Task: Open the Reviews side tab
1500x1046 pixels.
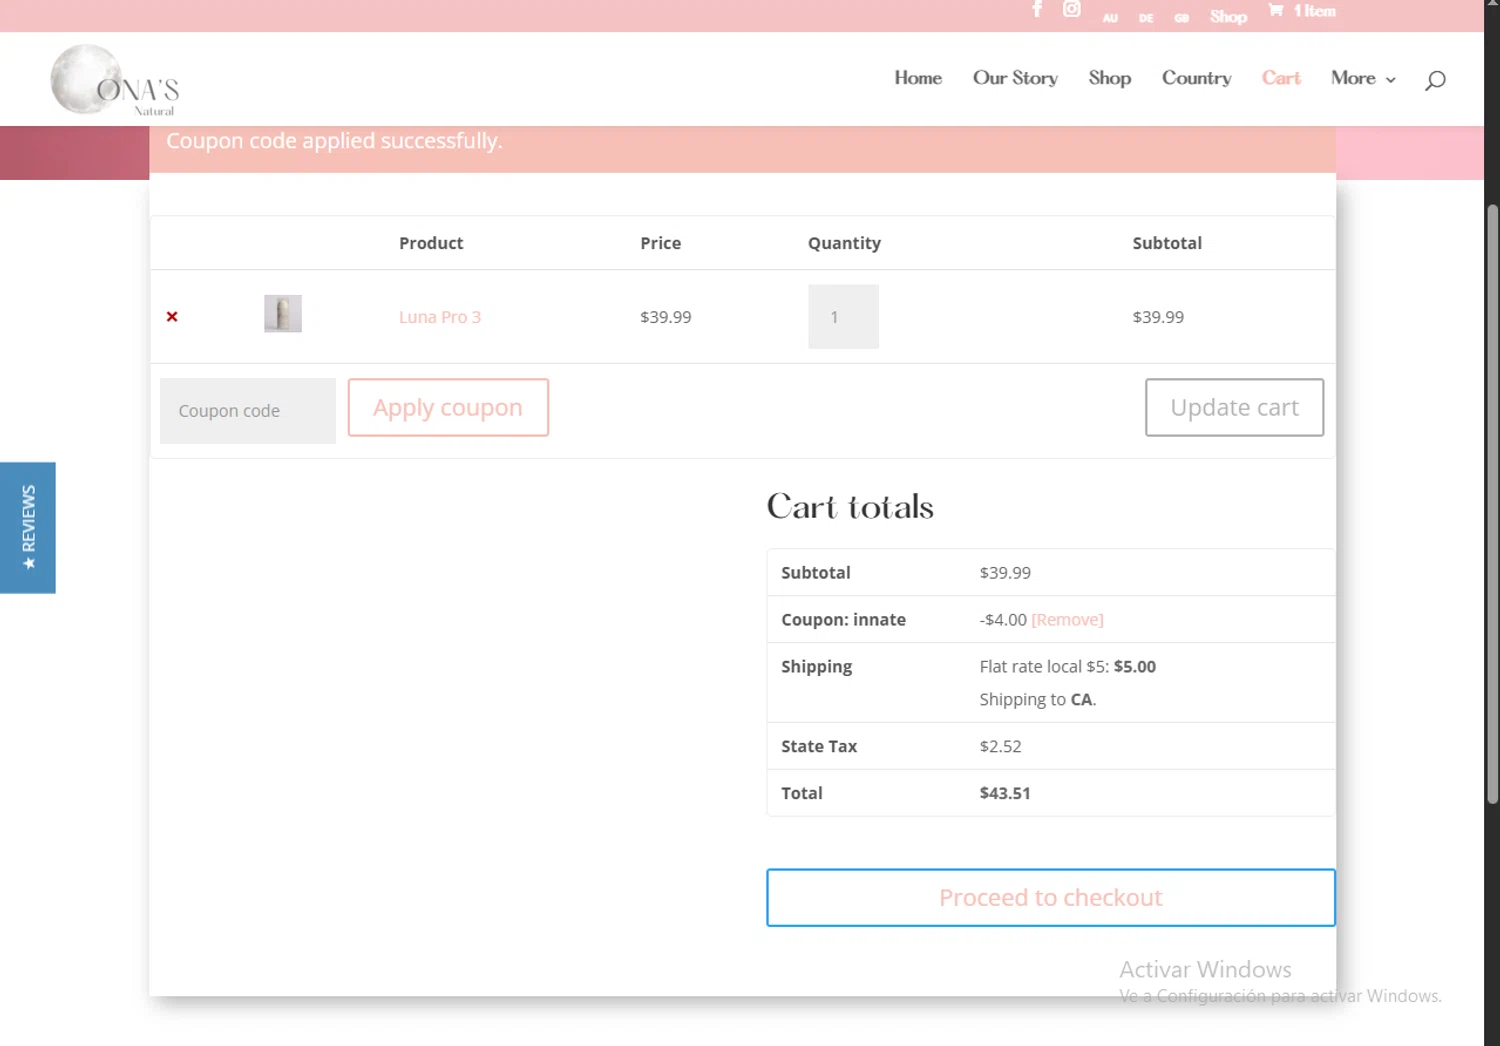Action: click(x=28, y=527)
